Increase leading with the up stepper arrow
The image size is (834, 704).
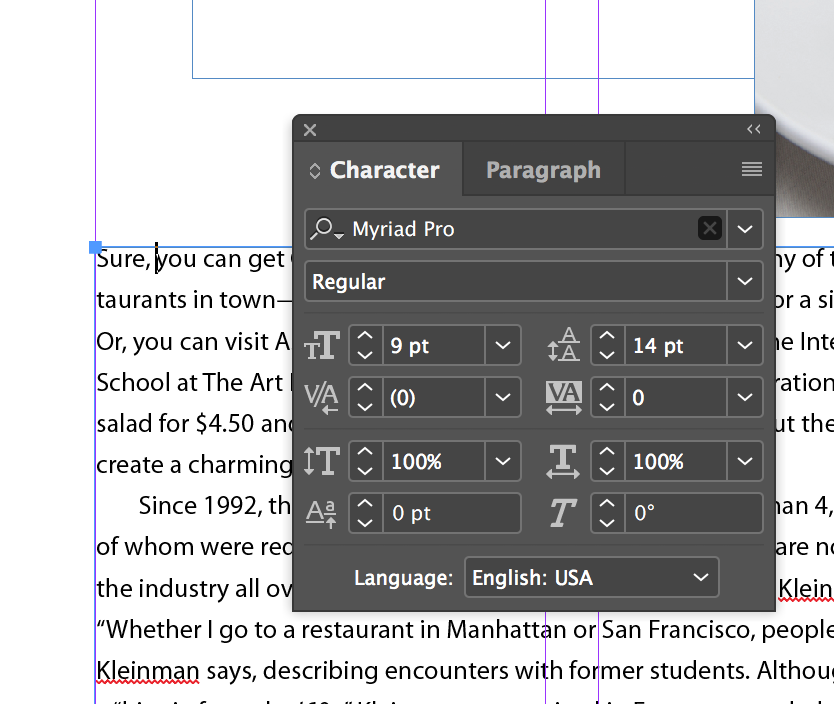pos(607,336)
